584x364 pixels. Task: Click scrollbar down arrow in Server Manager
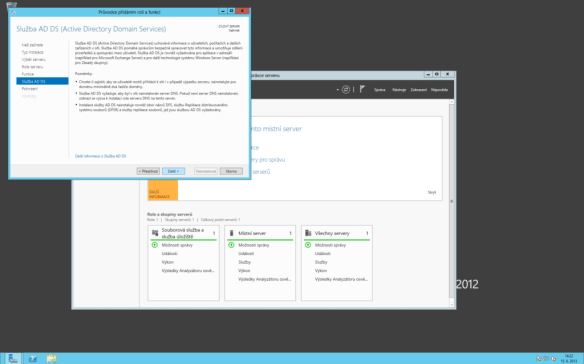[x=452, y=305]
